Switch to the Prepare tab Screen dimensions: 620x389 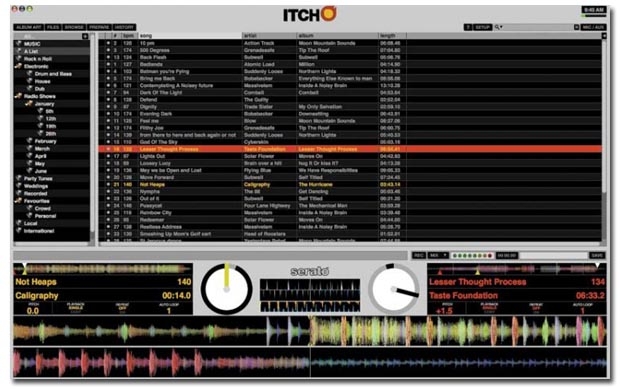[99, 27]
